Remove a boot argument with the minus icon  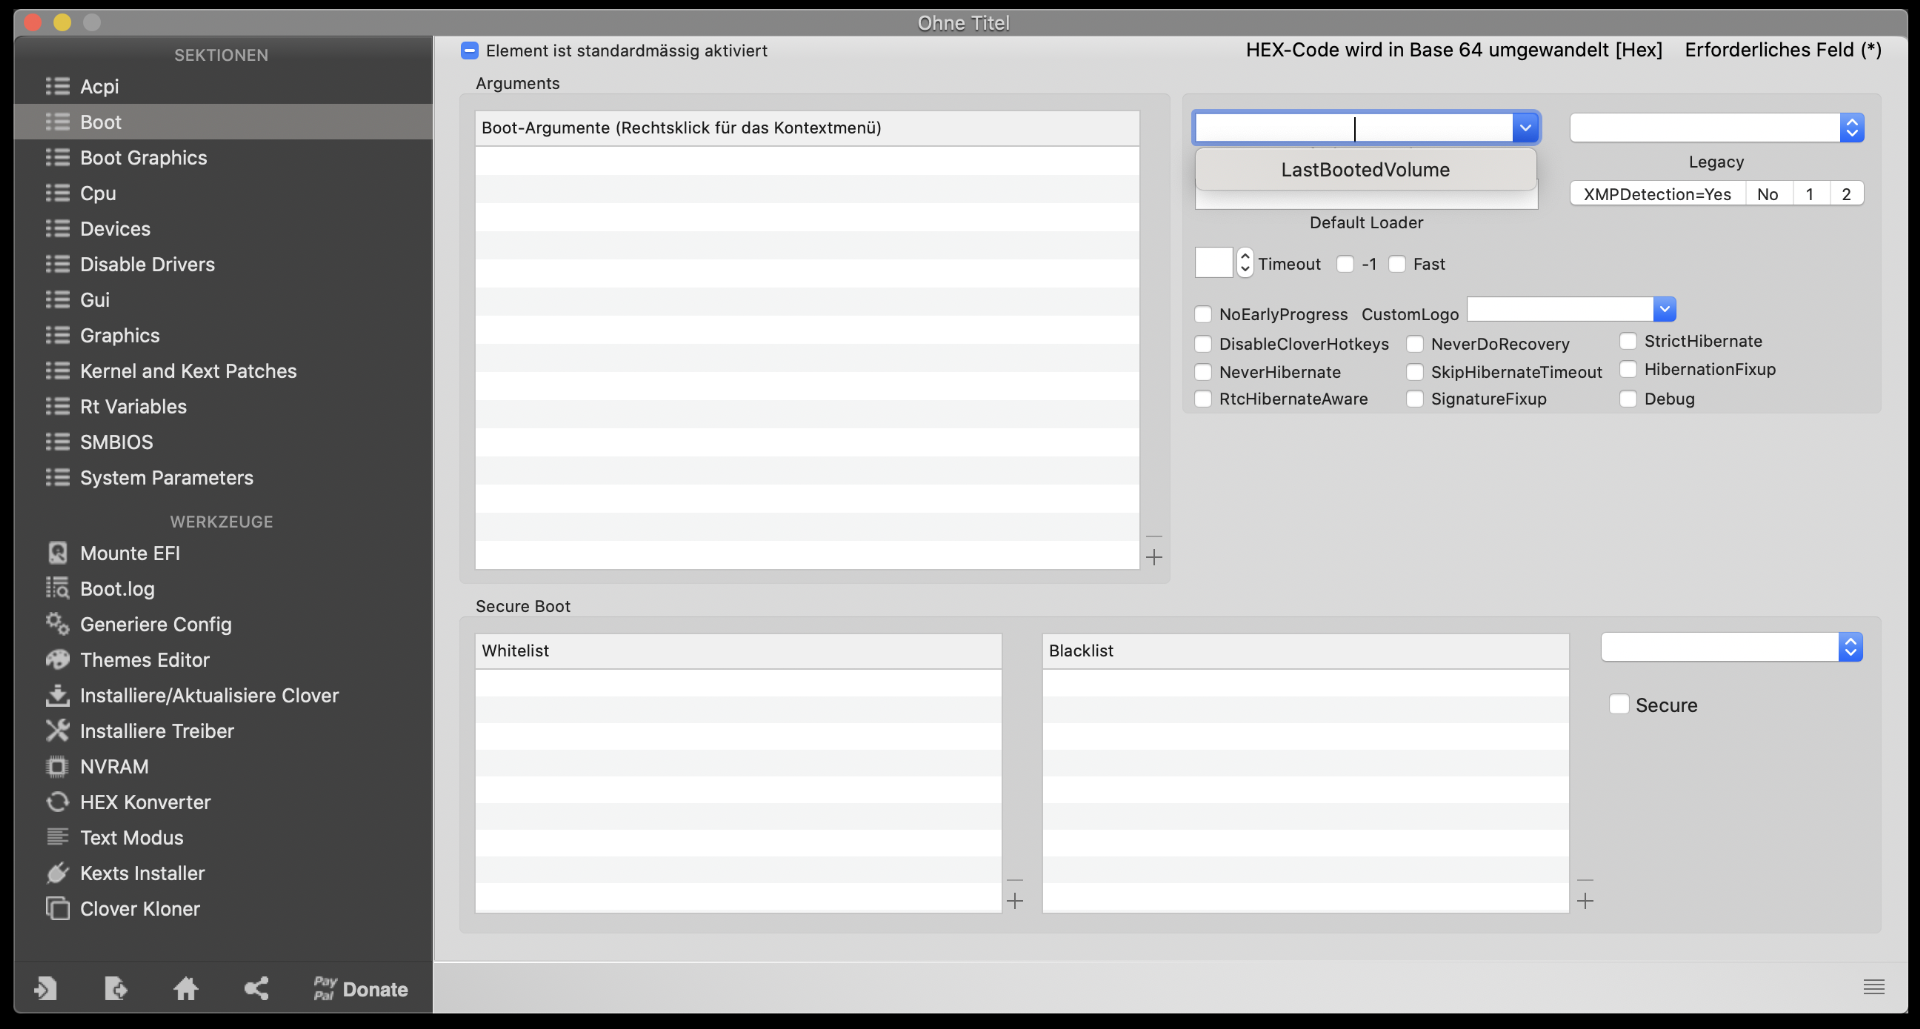coord(1154,537)
